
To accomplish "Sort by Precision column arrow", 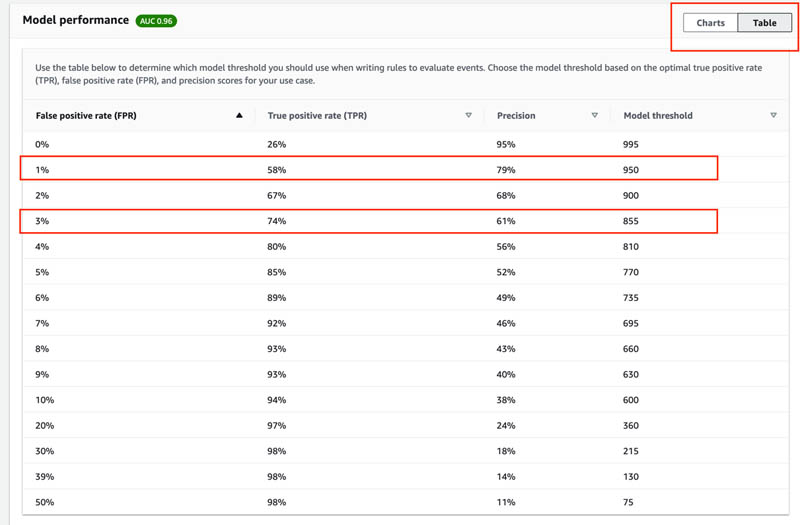I will click(x=594, y=116).
